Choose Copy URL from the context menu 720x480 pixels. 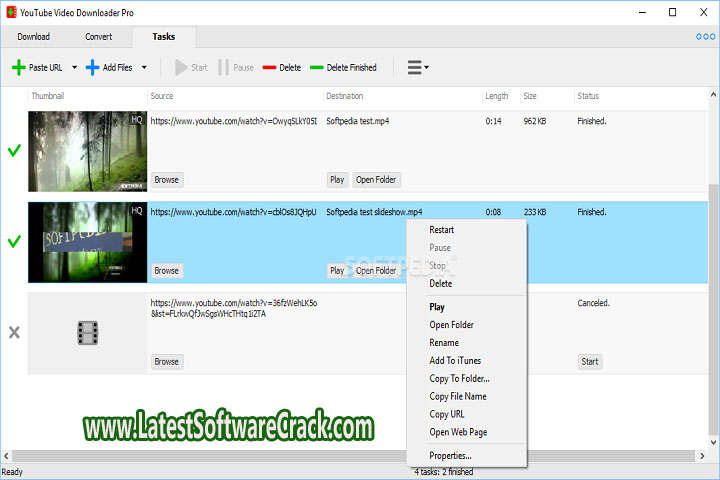pos(446,414)
